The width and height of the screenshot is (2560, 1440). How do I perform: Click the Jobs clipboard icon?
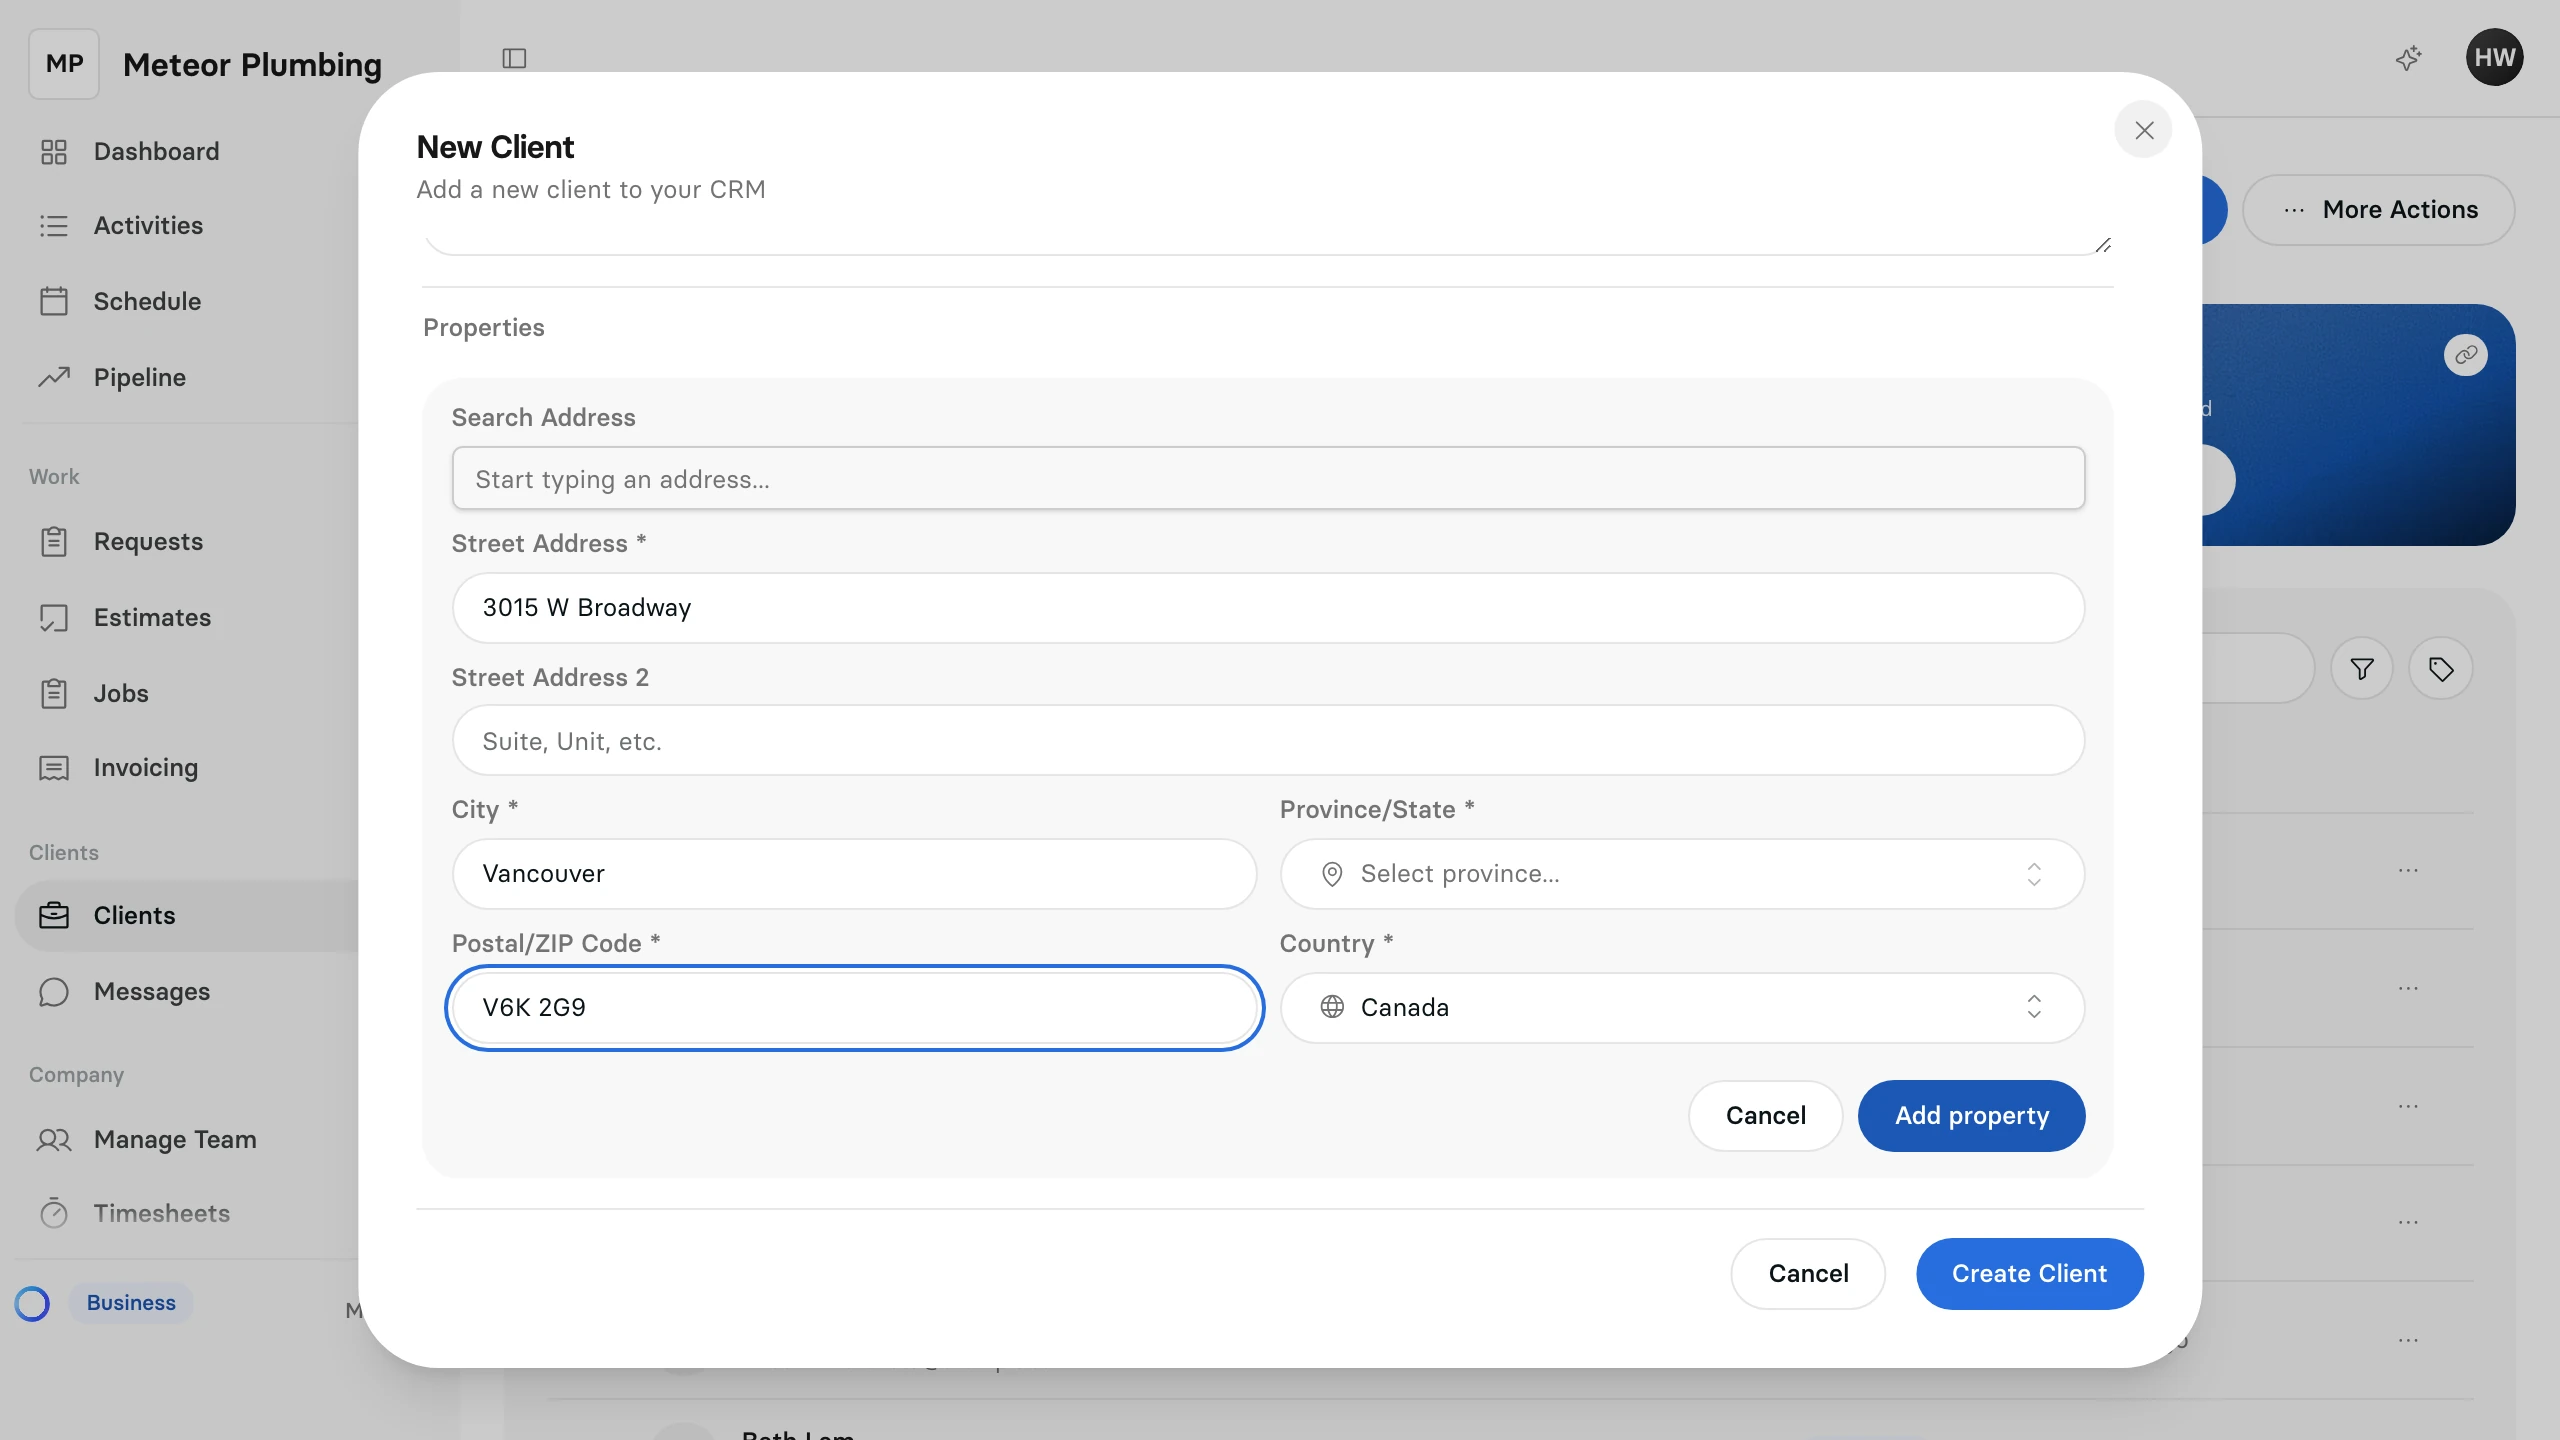click(54, 693)
